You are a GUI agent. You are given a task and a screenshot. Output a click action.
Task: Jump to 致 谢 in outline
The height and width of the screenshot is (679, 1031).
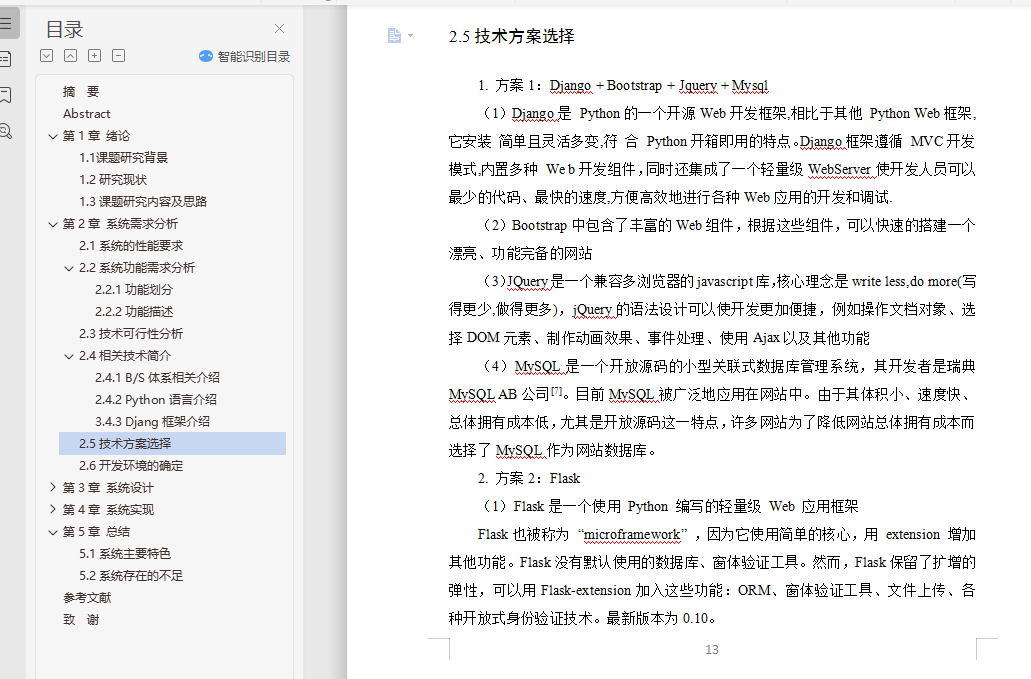pyautogui.click(x=81, y=620)
